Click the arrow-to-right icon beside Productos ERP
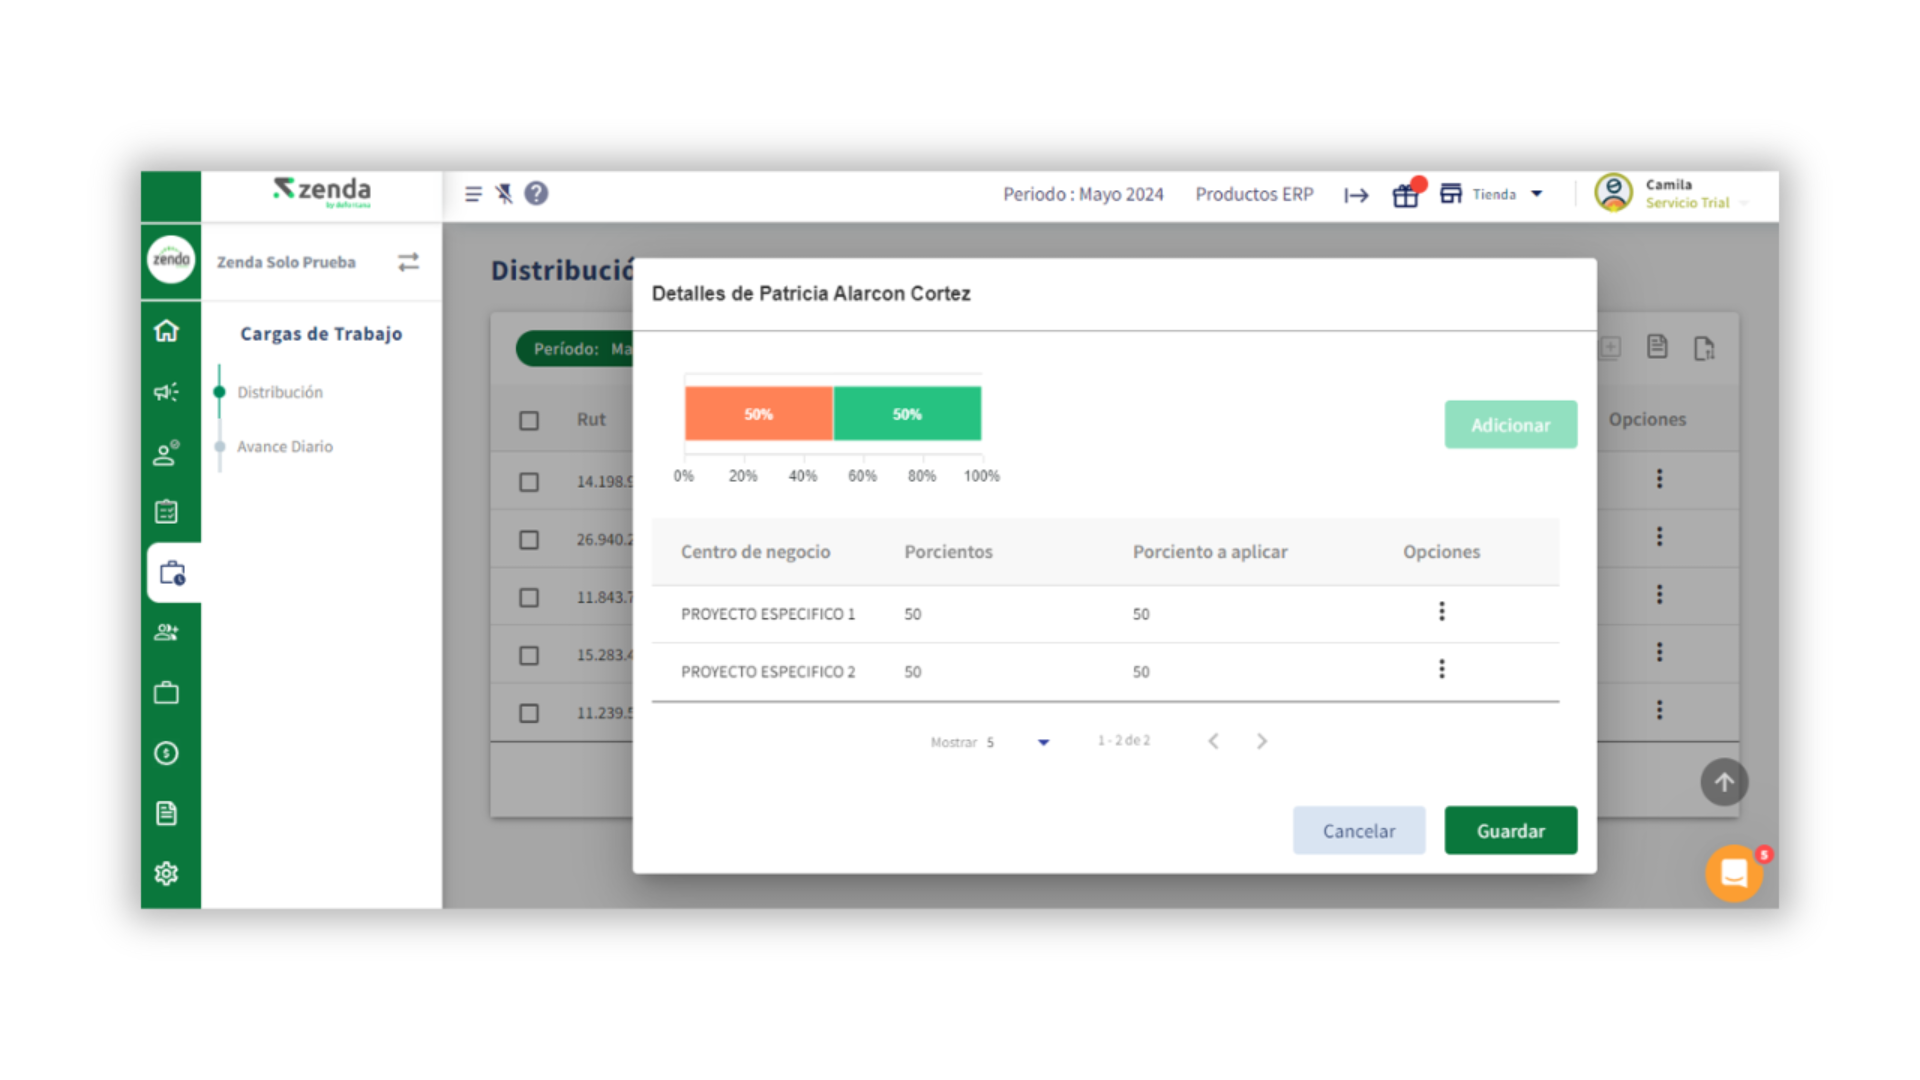 coord(1356,195)
